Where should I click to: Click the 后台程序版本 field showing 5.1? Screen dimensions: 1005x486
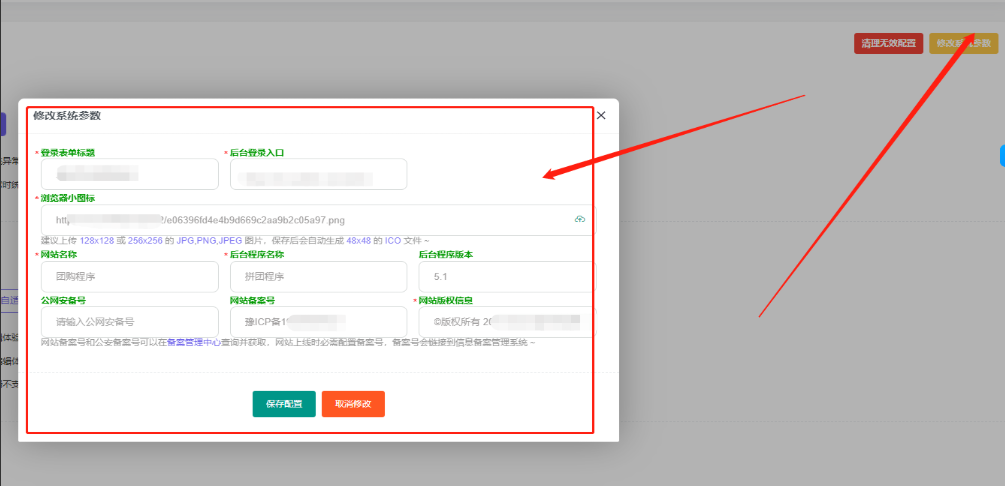505,277
